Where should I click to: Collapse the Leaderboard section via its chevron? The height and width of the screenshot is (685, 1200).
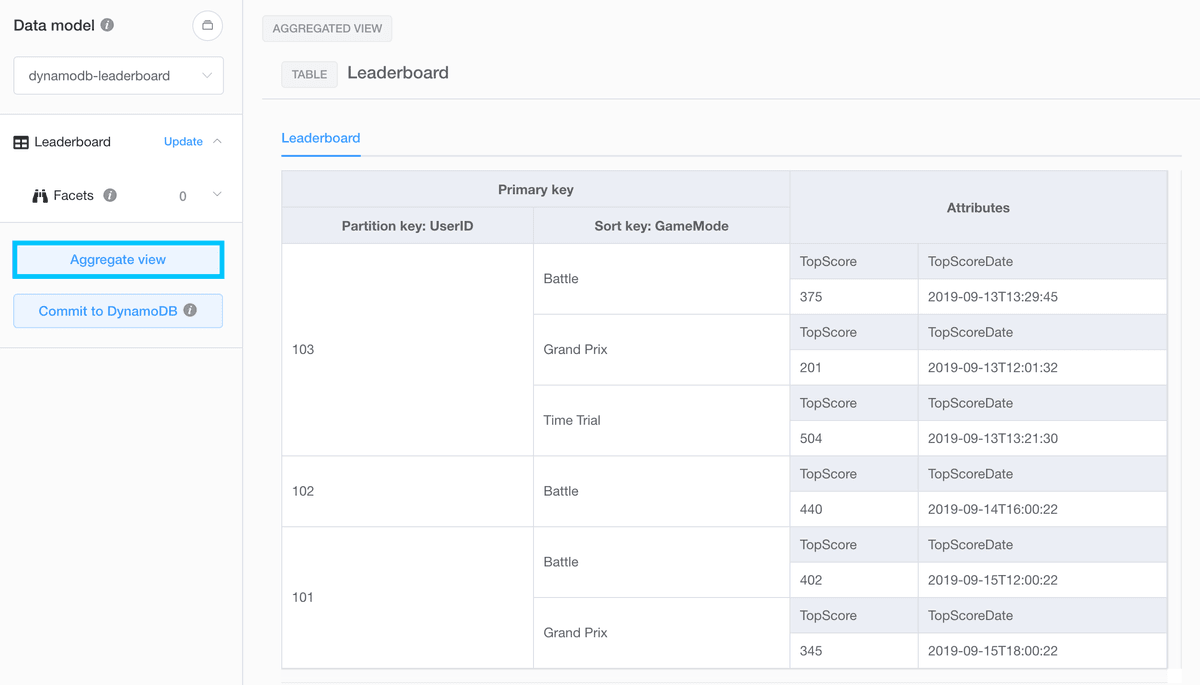click(x=217, y=141)
